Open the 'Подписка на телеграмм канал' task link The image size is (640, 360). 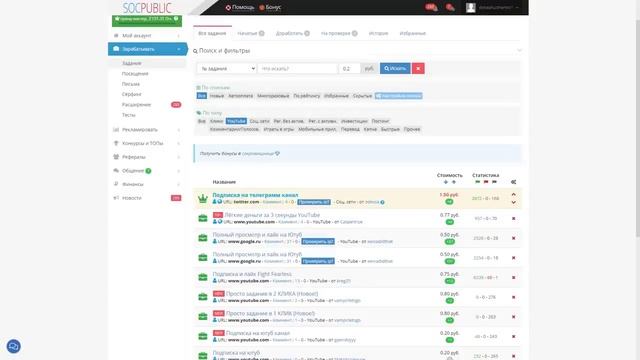coord(255,195)
